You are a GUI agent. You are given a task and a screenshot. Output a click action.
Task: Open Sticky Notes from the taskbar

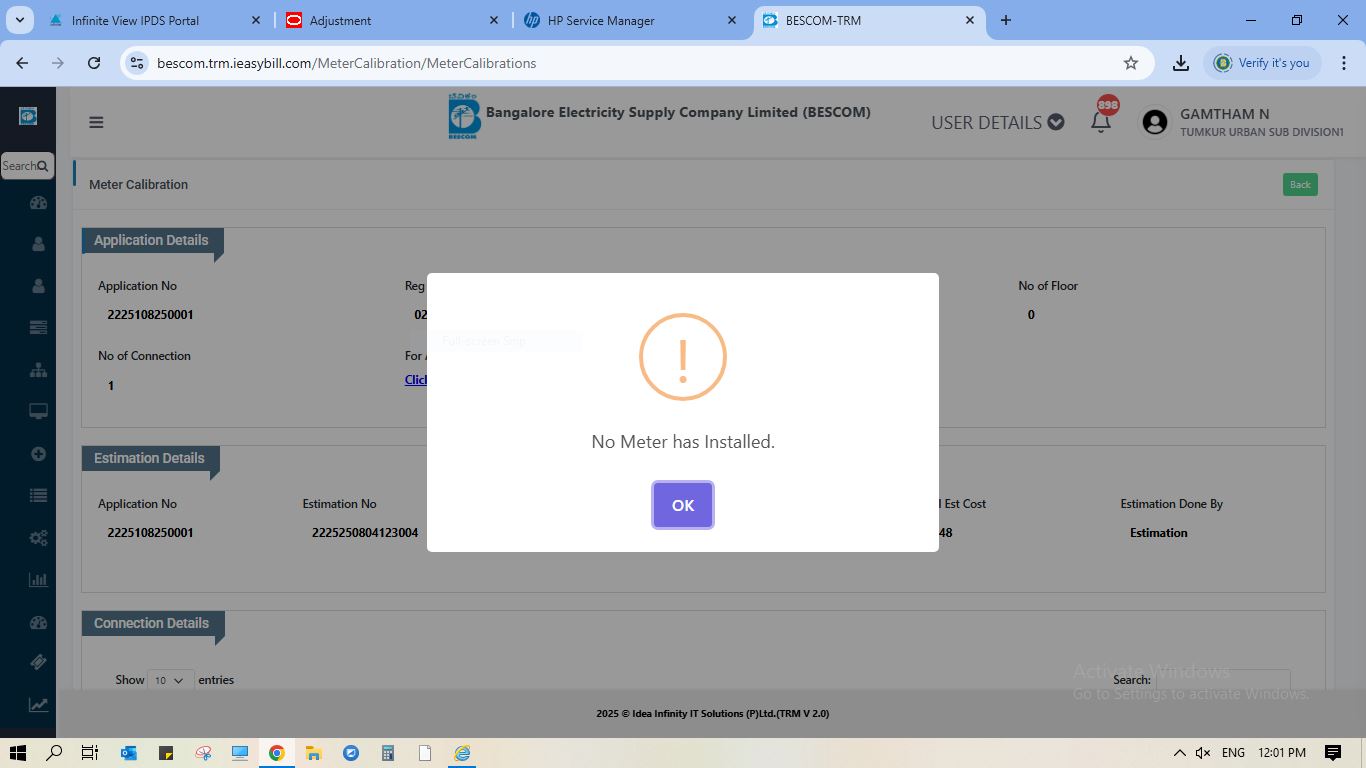click(166, 753)
